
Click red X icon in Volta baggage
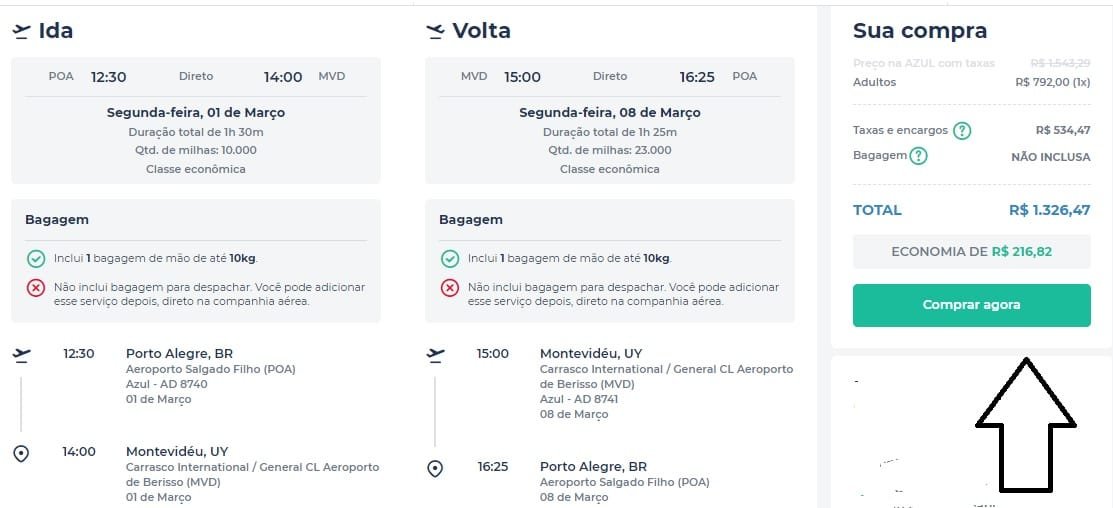pos(450,288)
